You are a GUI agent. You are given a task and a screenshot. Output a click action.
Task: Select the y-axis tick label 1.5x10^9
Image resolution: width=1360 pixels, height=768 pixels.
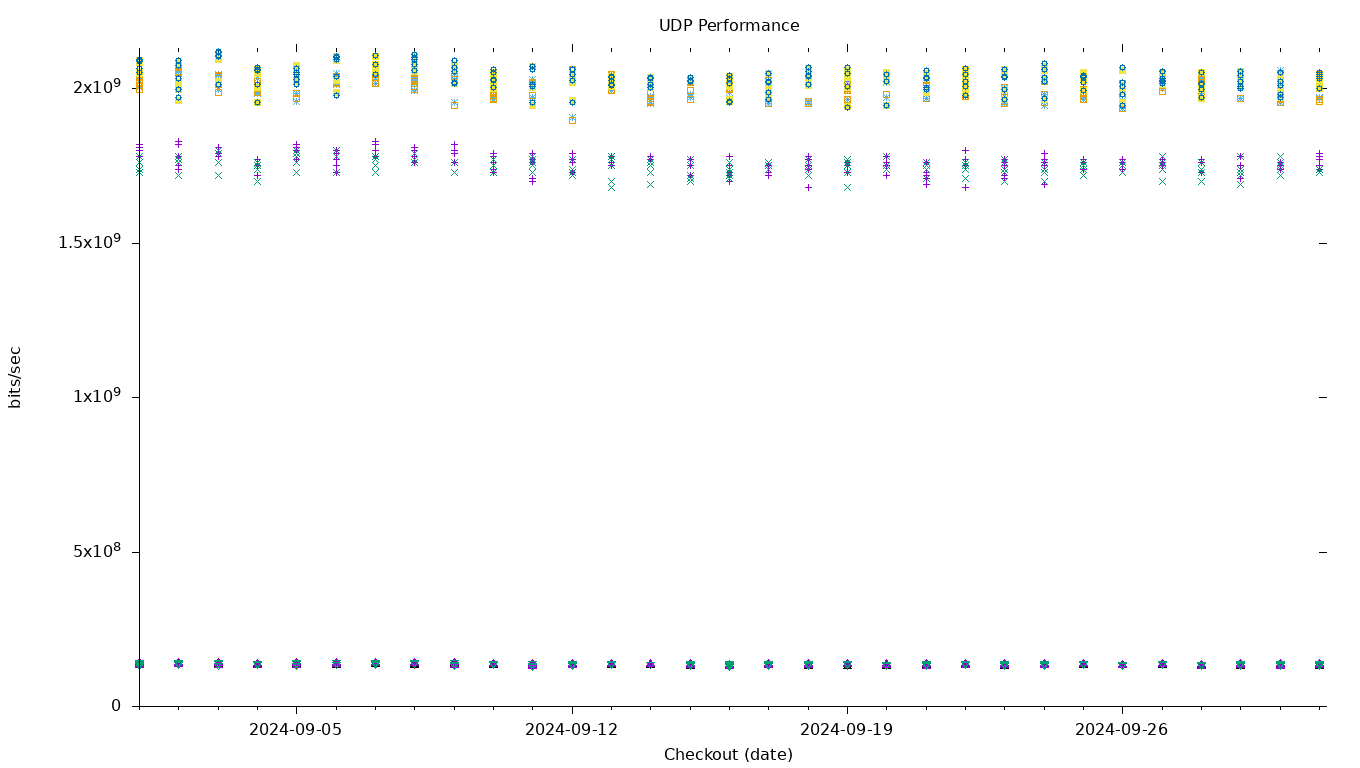(89, 242)
